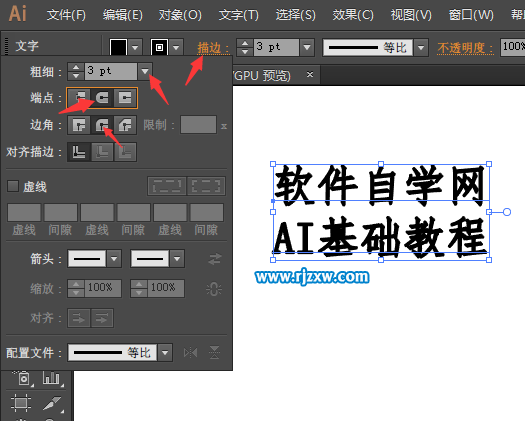This screenshot has height=421, width=525.
Task: Open the start arrowhead dropdown
Action: coord(114,259)
